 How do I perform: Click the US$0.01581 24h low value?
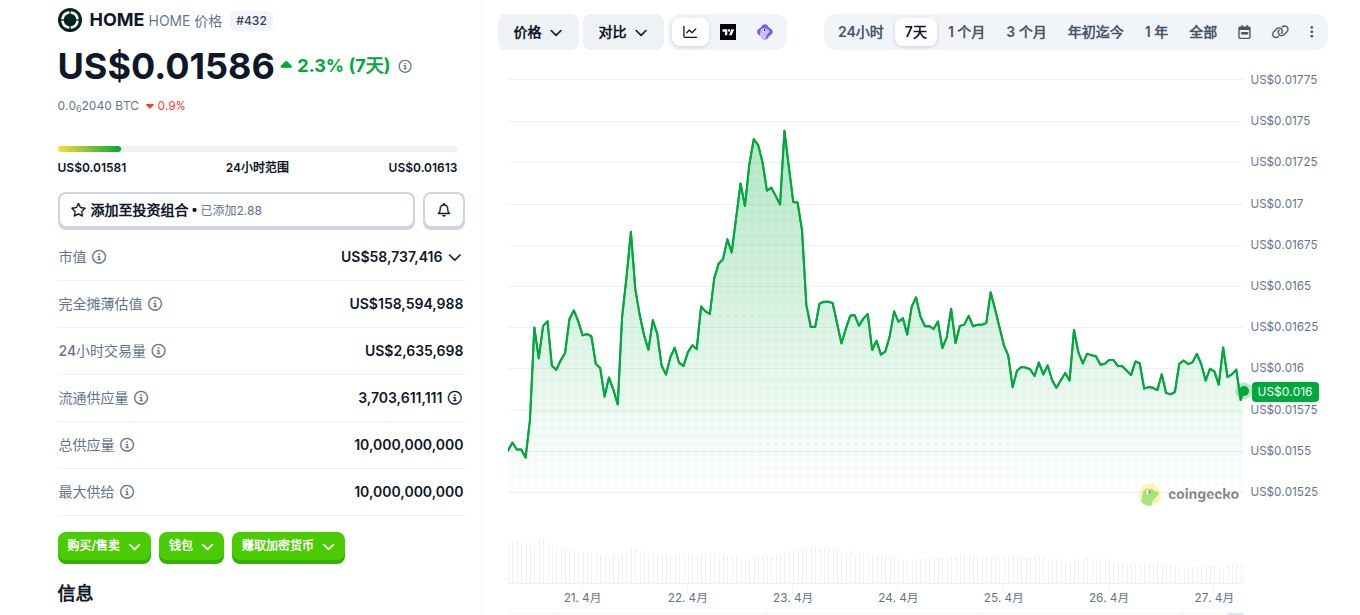pyautogui.click(x=92, y=168)
